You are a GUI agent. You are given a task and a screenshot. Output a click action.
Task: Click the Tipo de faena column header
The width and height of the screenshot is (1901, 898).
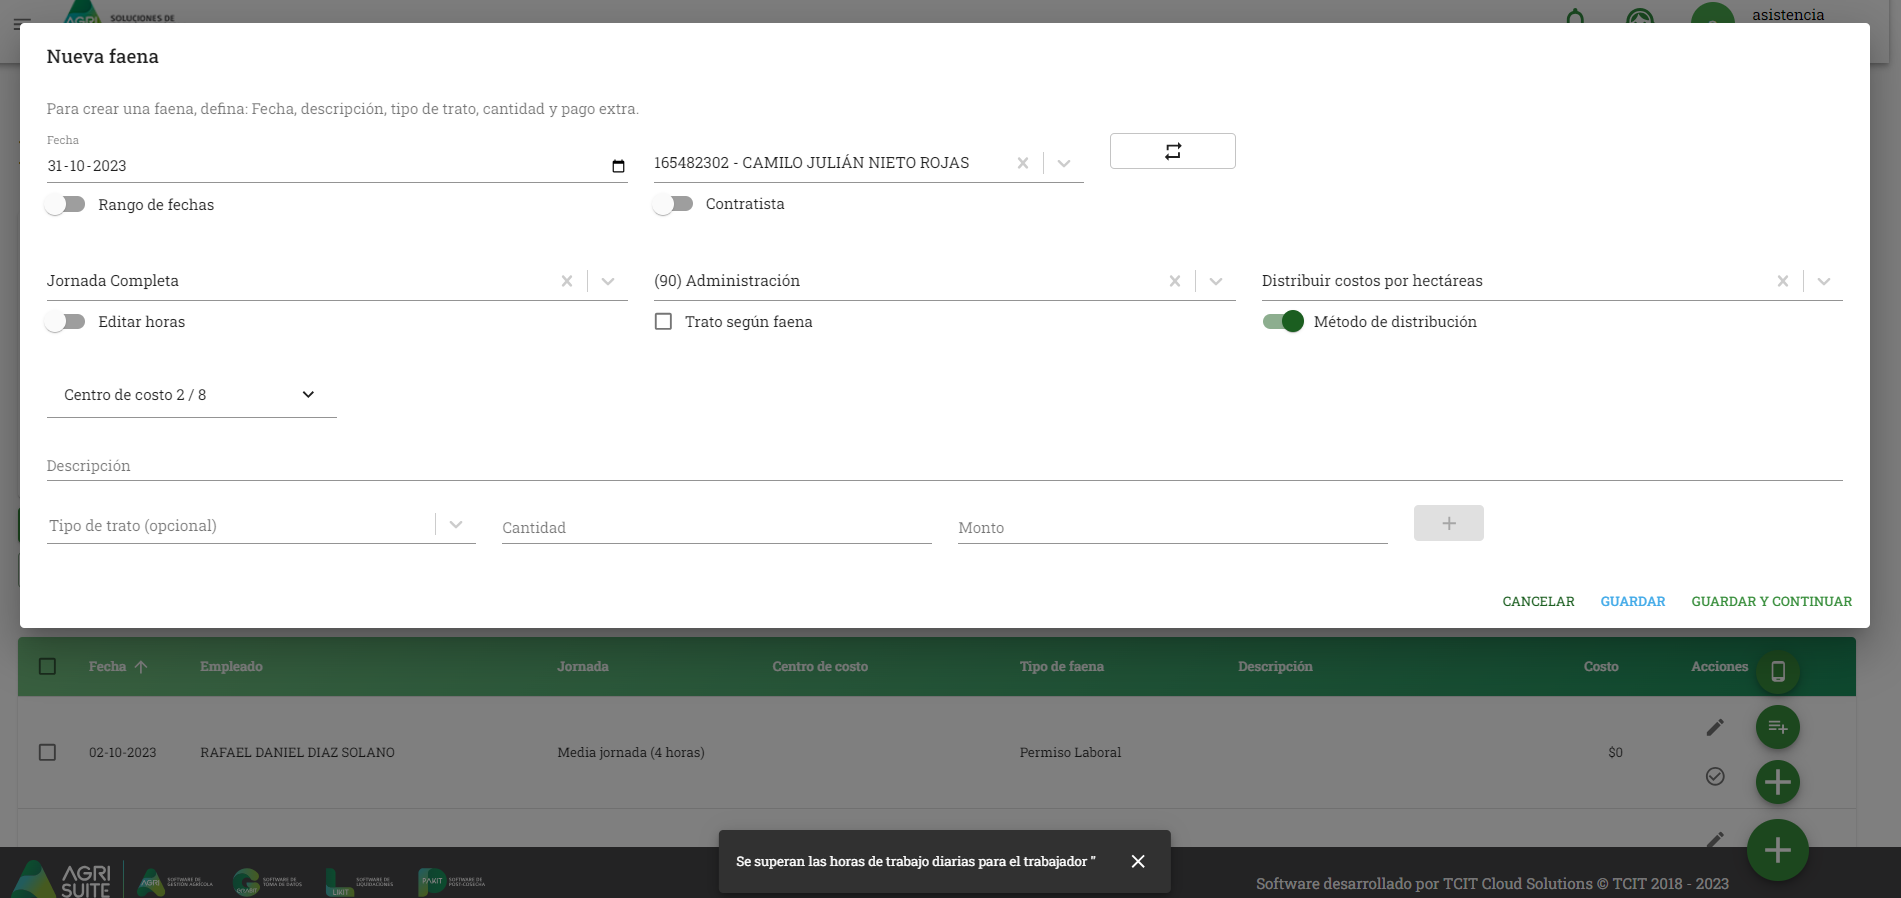(1062, 666)
